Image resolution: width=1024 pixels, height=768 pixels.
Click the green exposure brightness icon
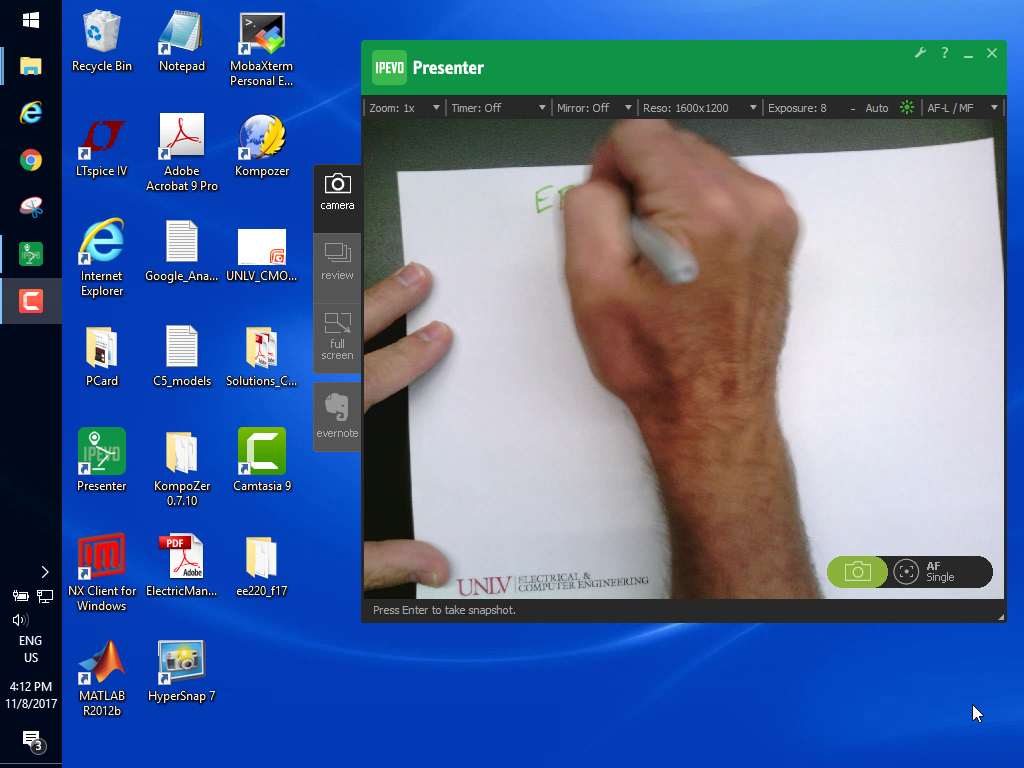[906, 108]
